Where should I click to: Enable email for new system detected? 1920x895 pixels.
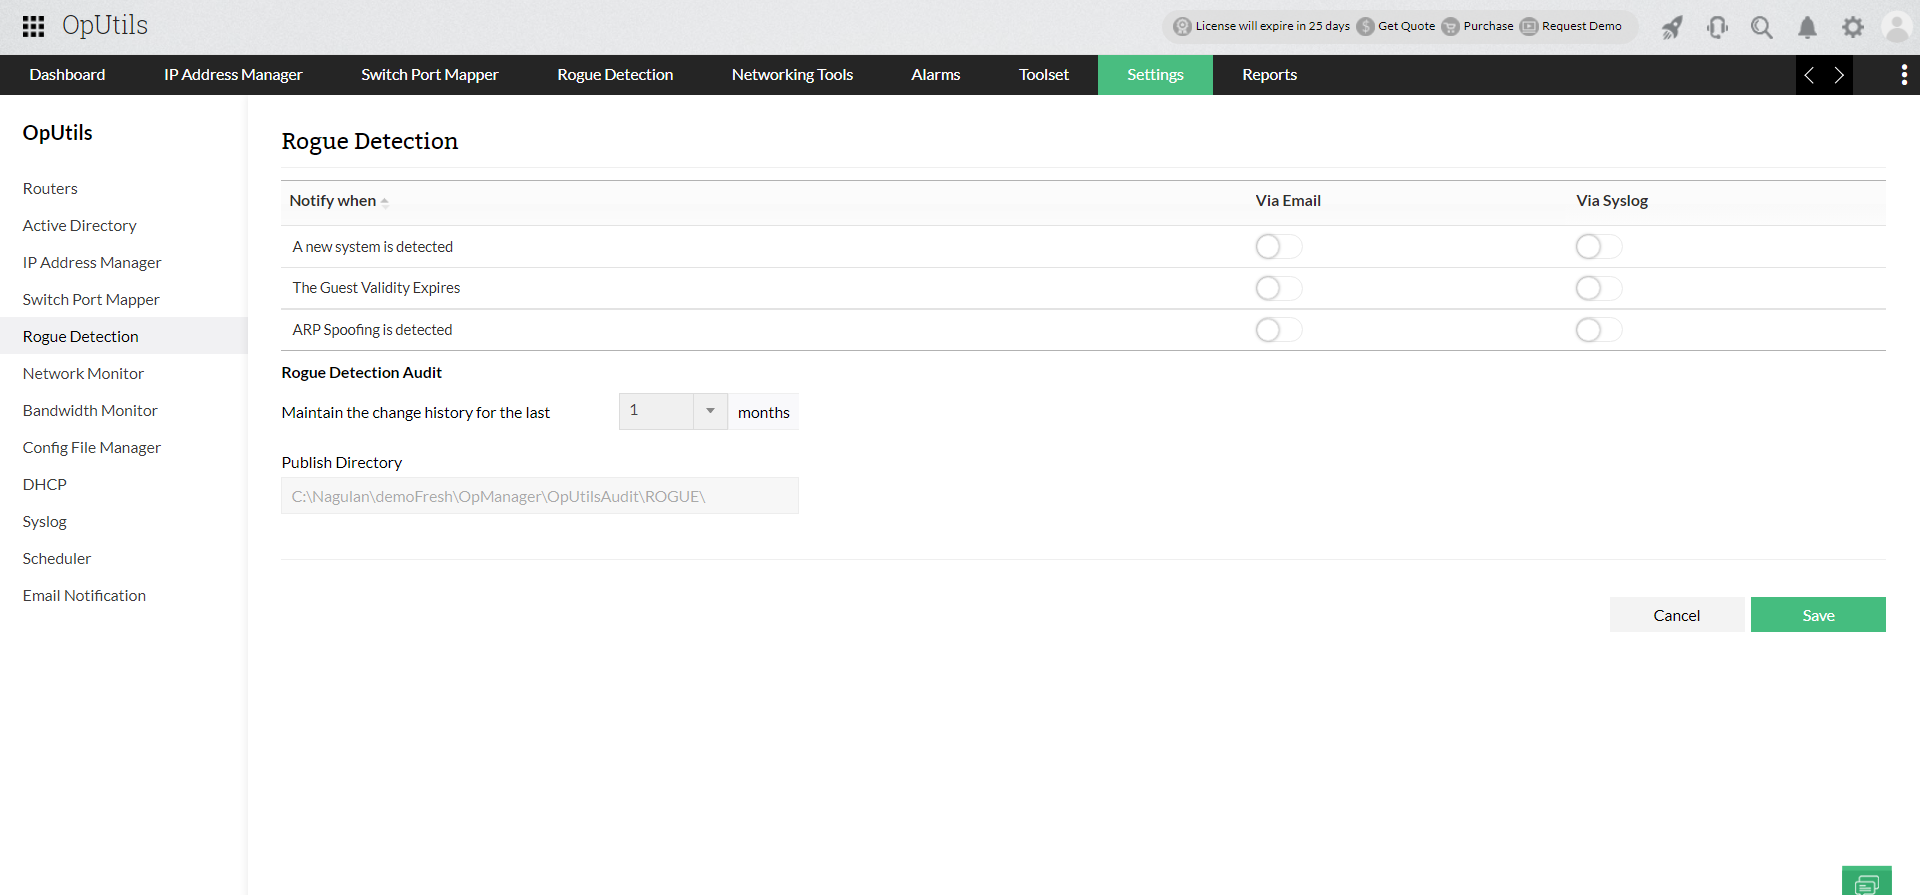point(1278,246)
